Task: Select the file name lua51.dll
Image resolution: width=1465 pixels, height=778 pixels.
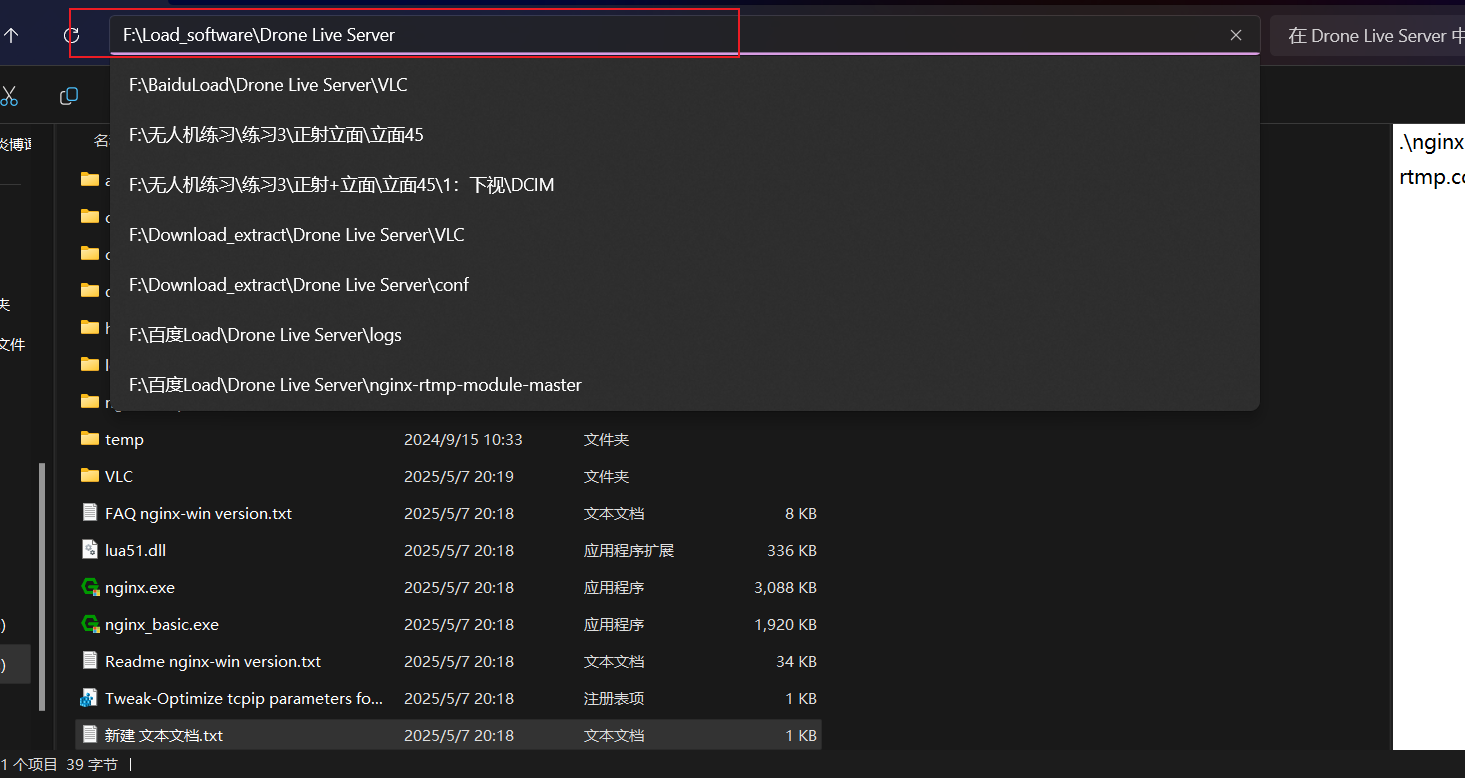Action: [135, 550]
